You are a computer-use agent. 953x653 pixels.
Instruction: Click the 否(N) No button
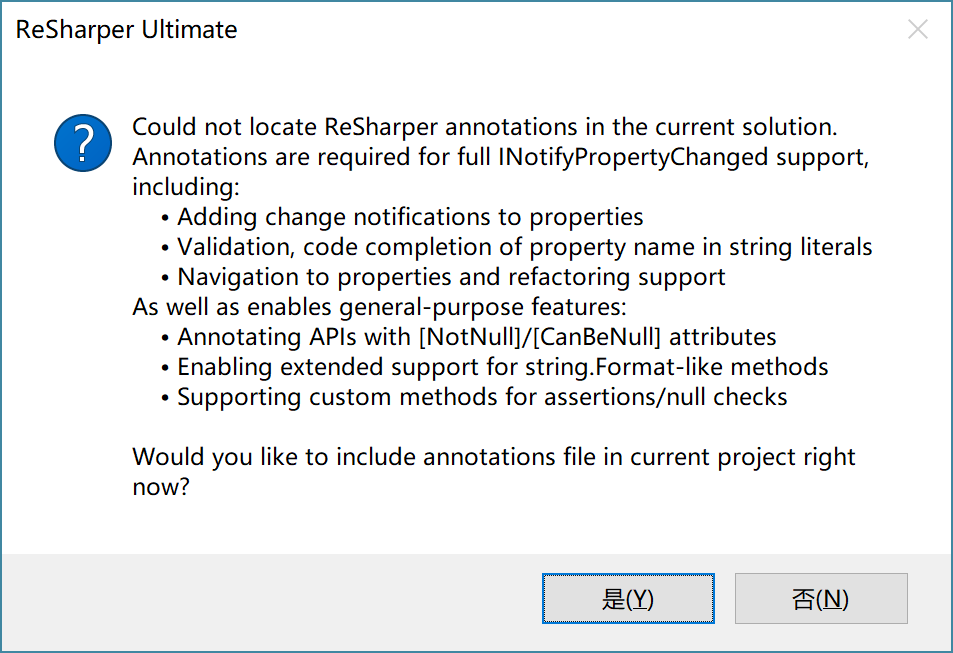tap(821, 598)
